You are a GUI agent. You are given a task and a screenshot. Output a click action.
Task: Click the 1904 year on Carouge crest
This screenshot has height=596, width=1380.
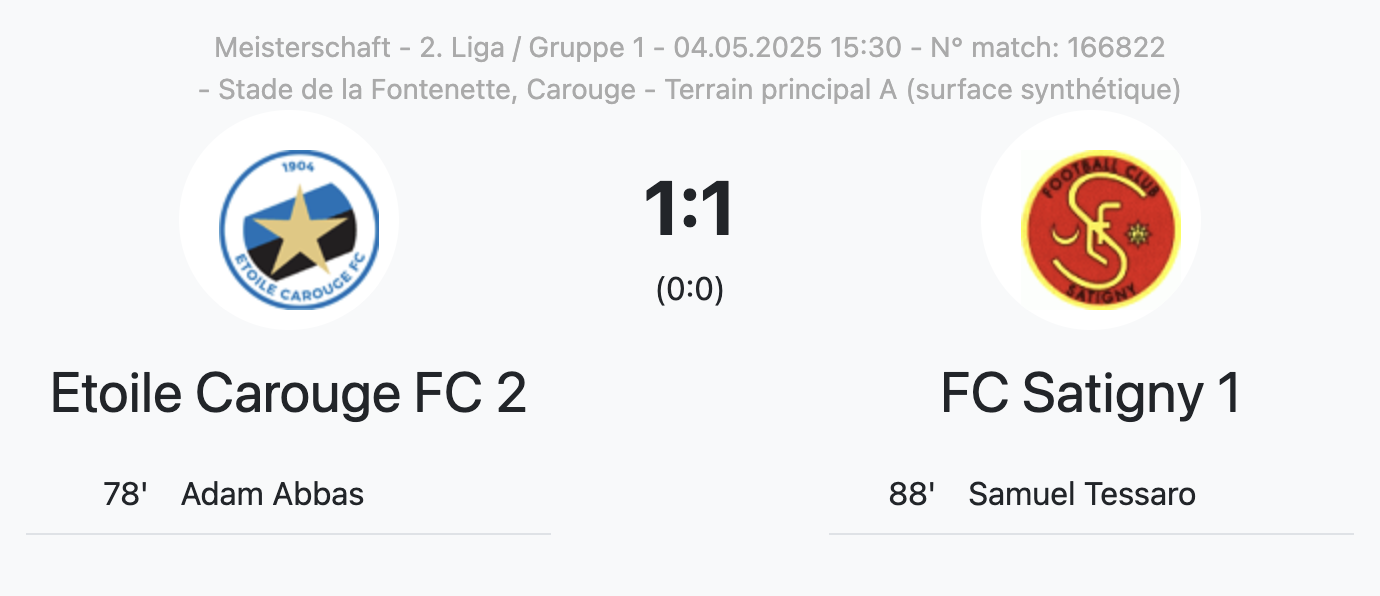click(x=298, y=166)
